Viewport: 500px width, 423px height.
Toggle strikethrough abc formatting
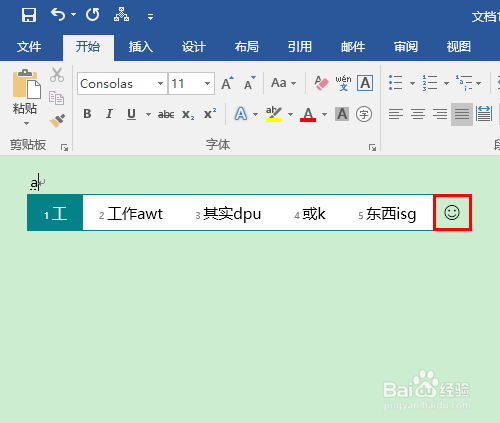[x=166, y=114]
